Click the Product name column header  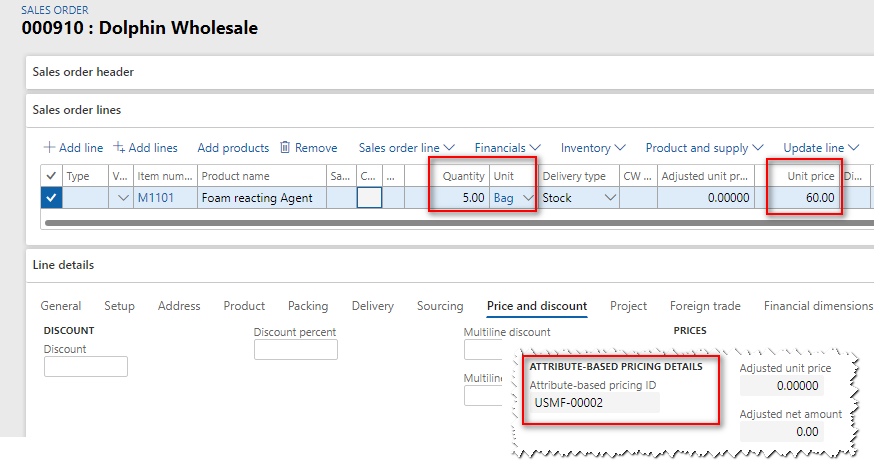click(x=262, y=176)
